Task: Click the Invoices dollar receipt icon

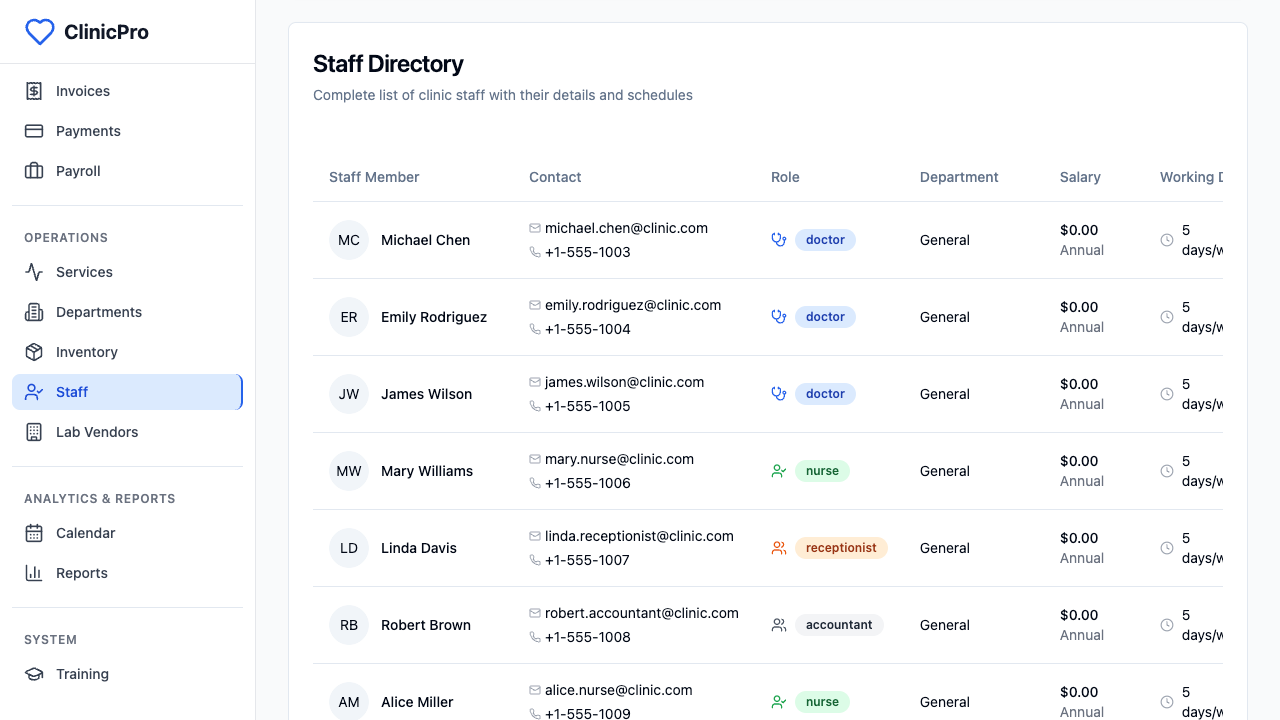Action: (x=34, y=91)
